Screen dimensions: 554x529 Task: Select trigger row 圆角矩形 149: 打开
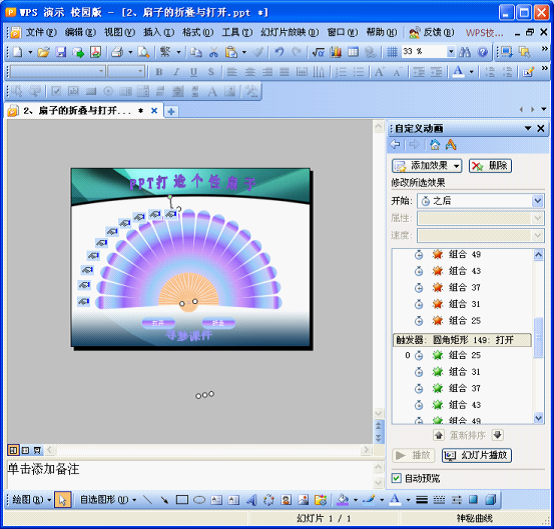(462, 340)
